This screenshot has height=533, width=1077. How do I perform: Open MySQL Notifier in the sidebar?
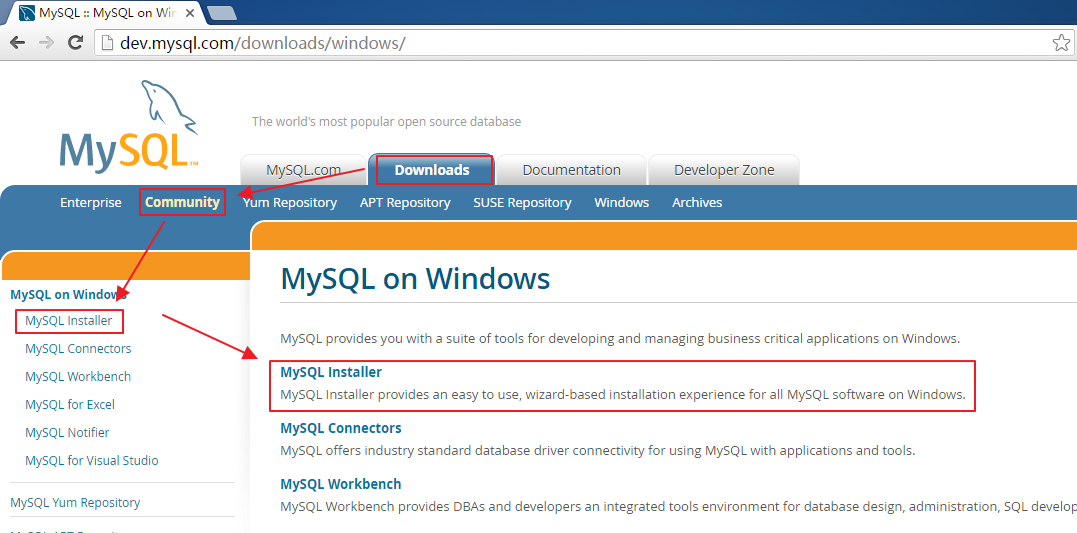click(x=67, y=432)
